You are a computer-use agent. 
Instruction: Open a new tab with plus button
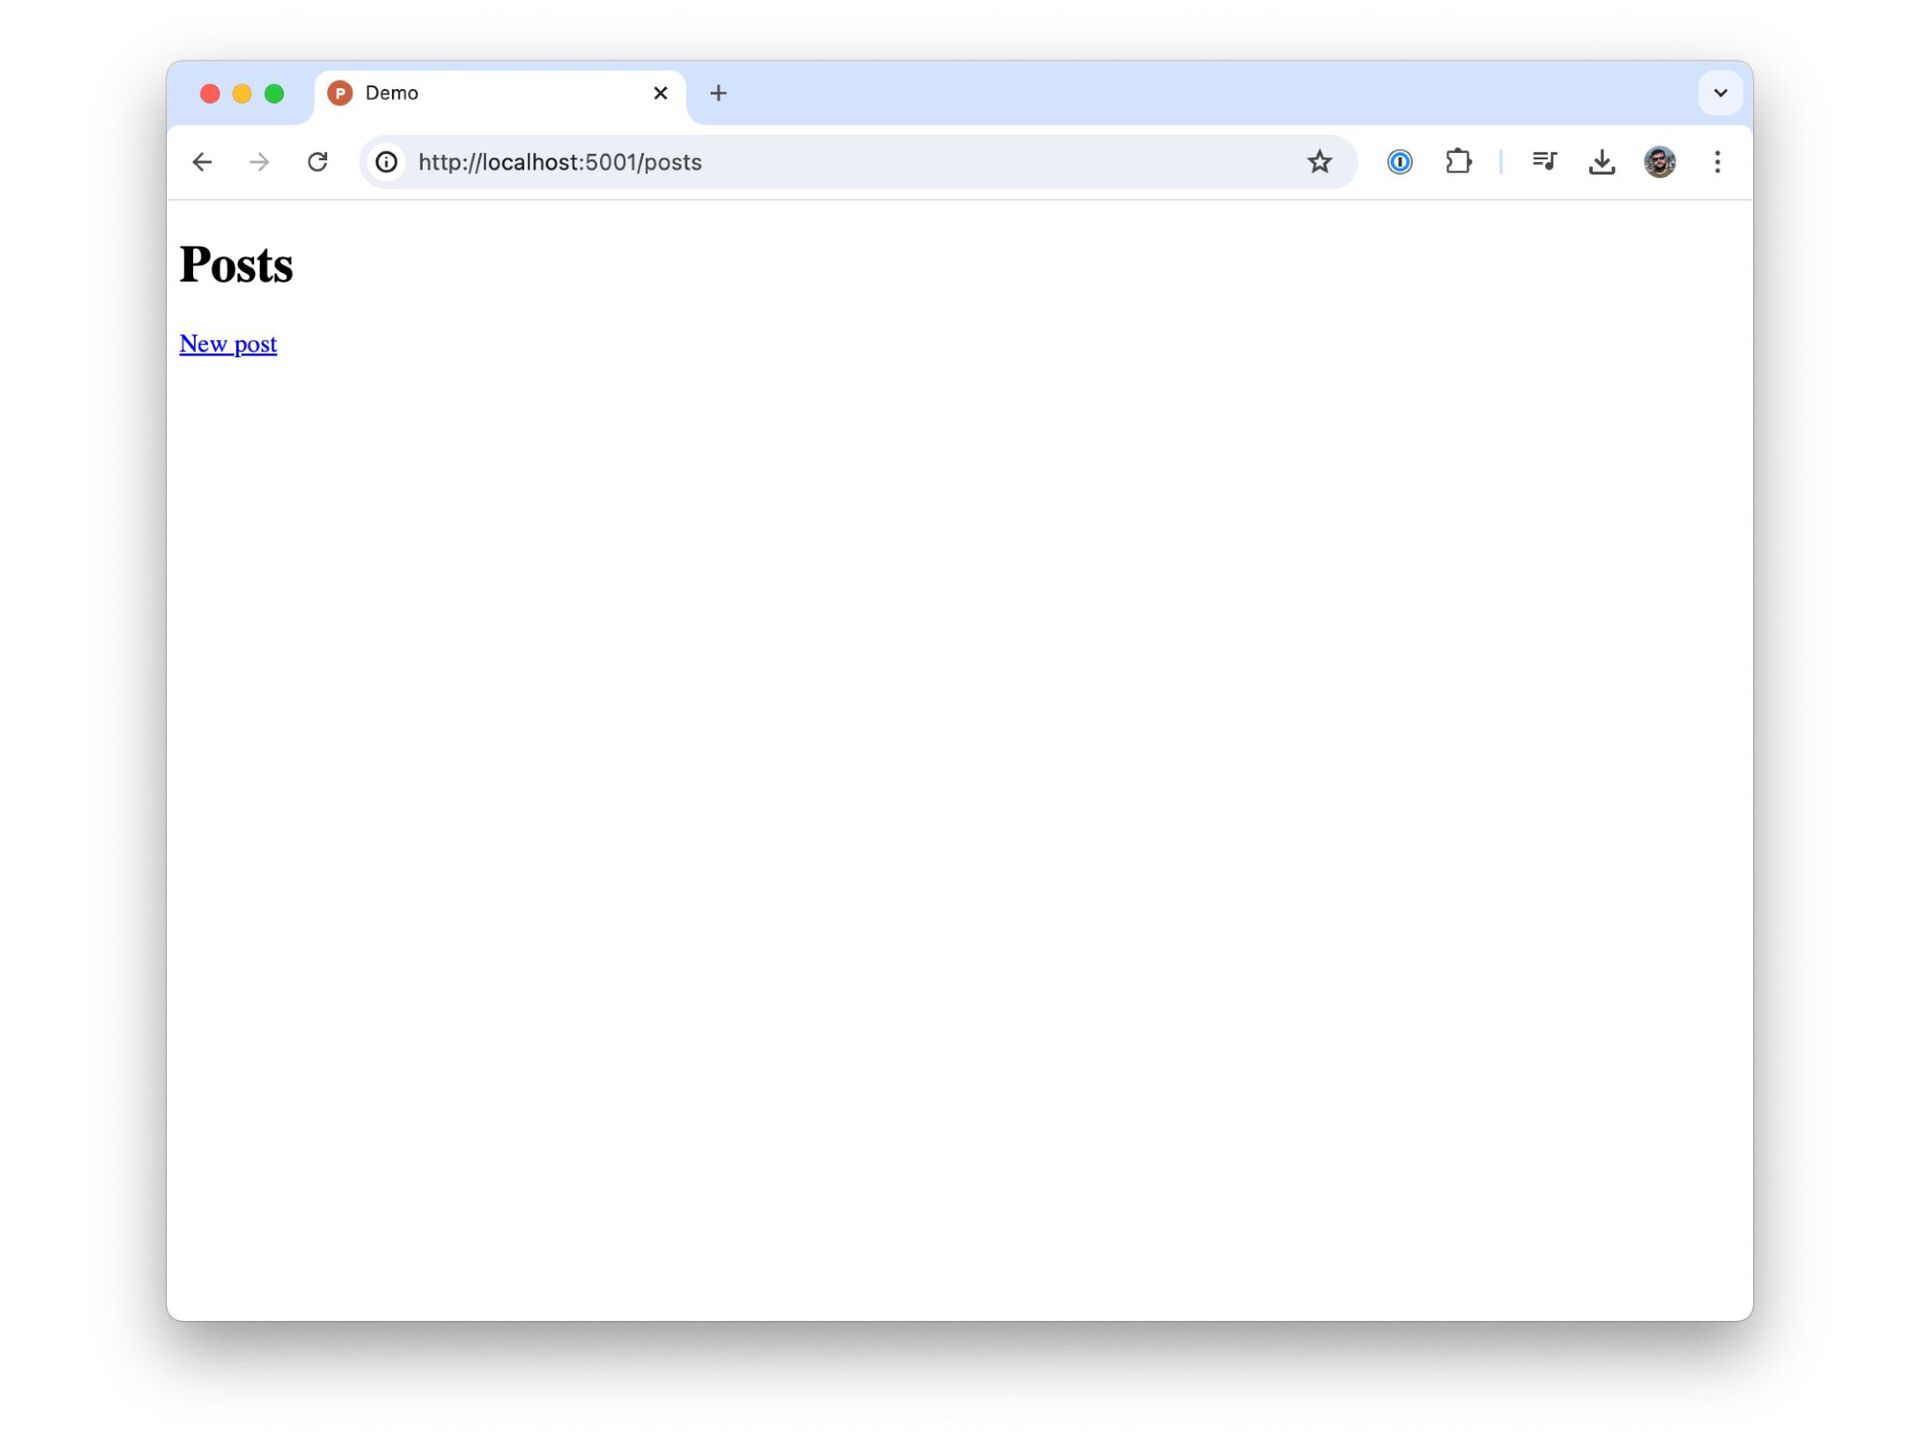coord(718,93)
